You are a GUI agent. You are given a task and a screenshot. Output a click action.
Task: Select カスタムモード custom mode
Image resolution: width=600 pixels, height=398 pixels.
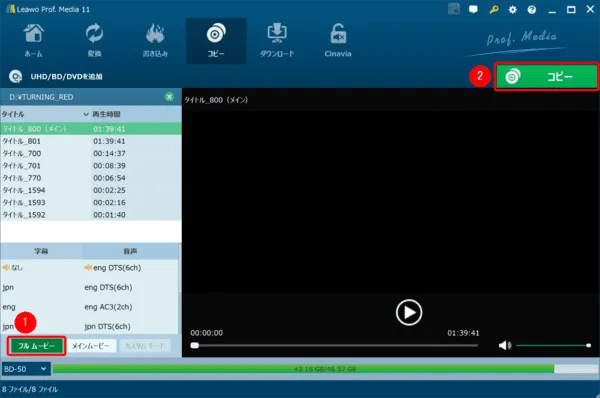(x=145, y=346)
